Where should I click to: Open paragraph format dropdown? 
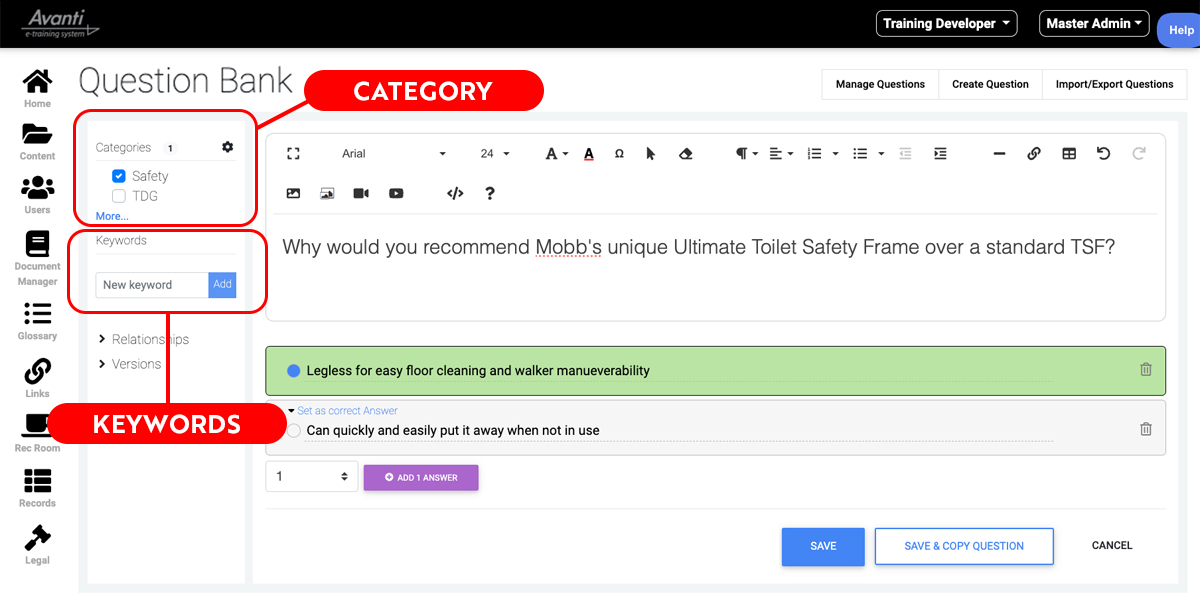click(747, 153)
